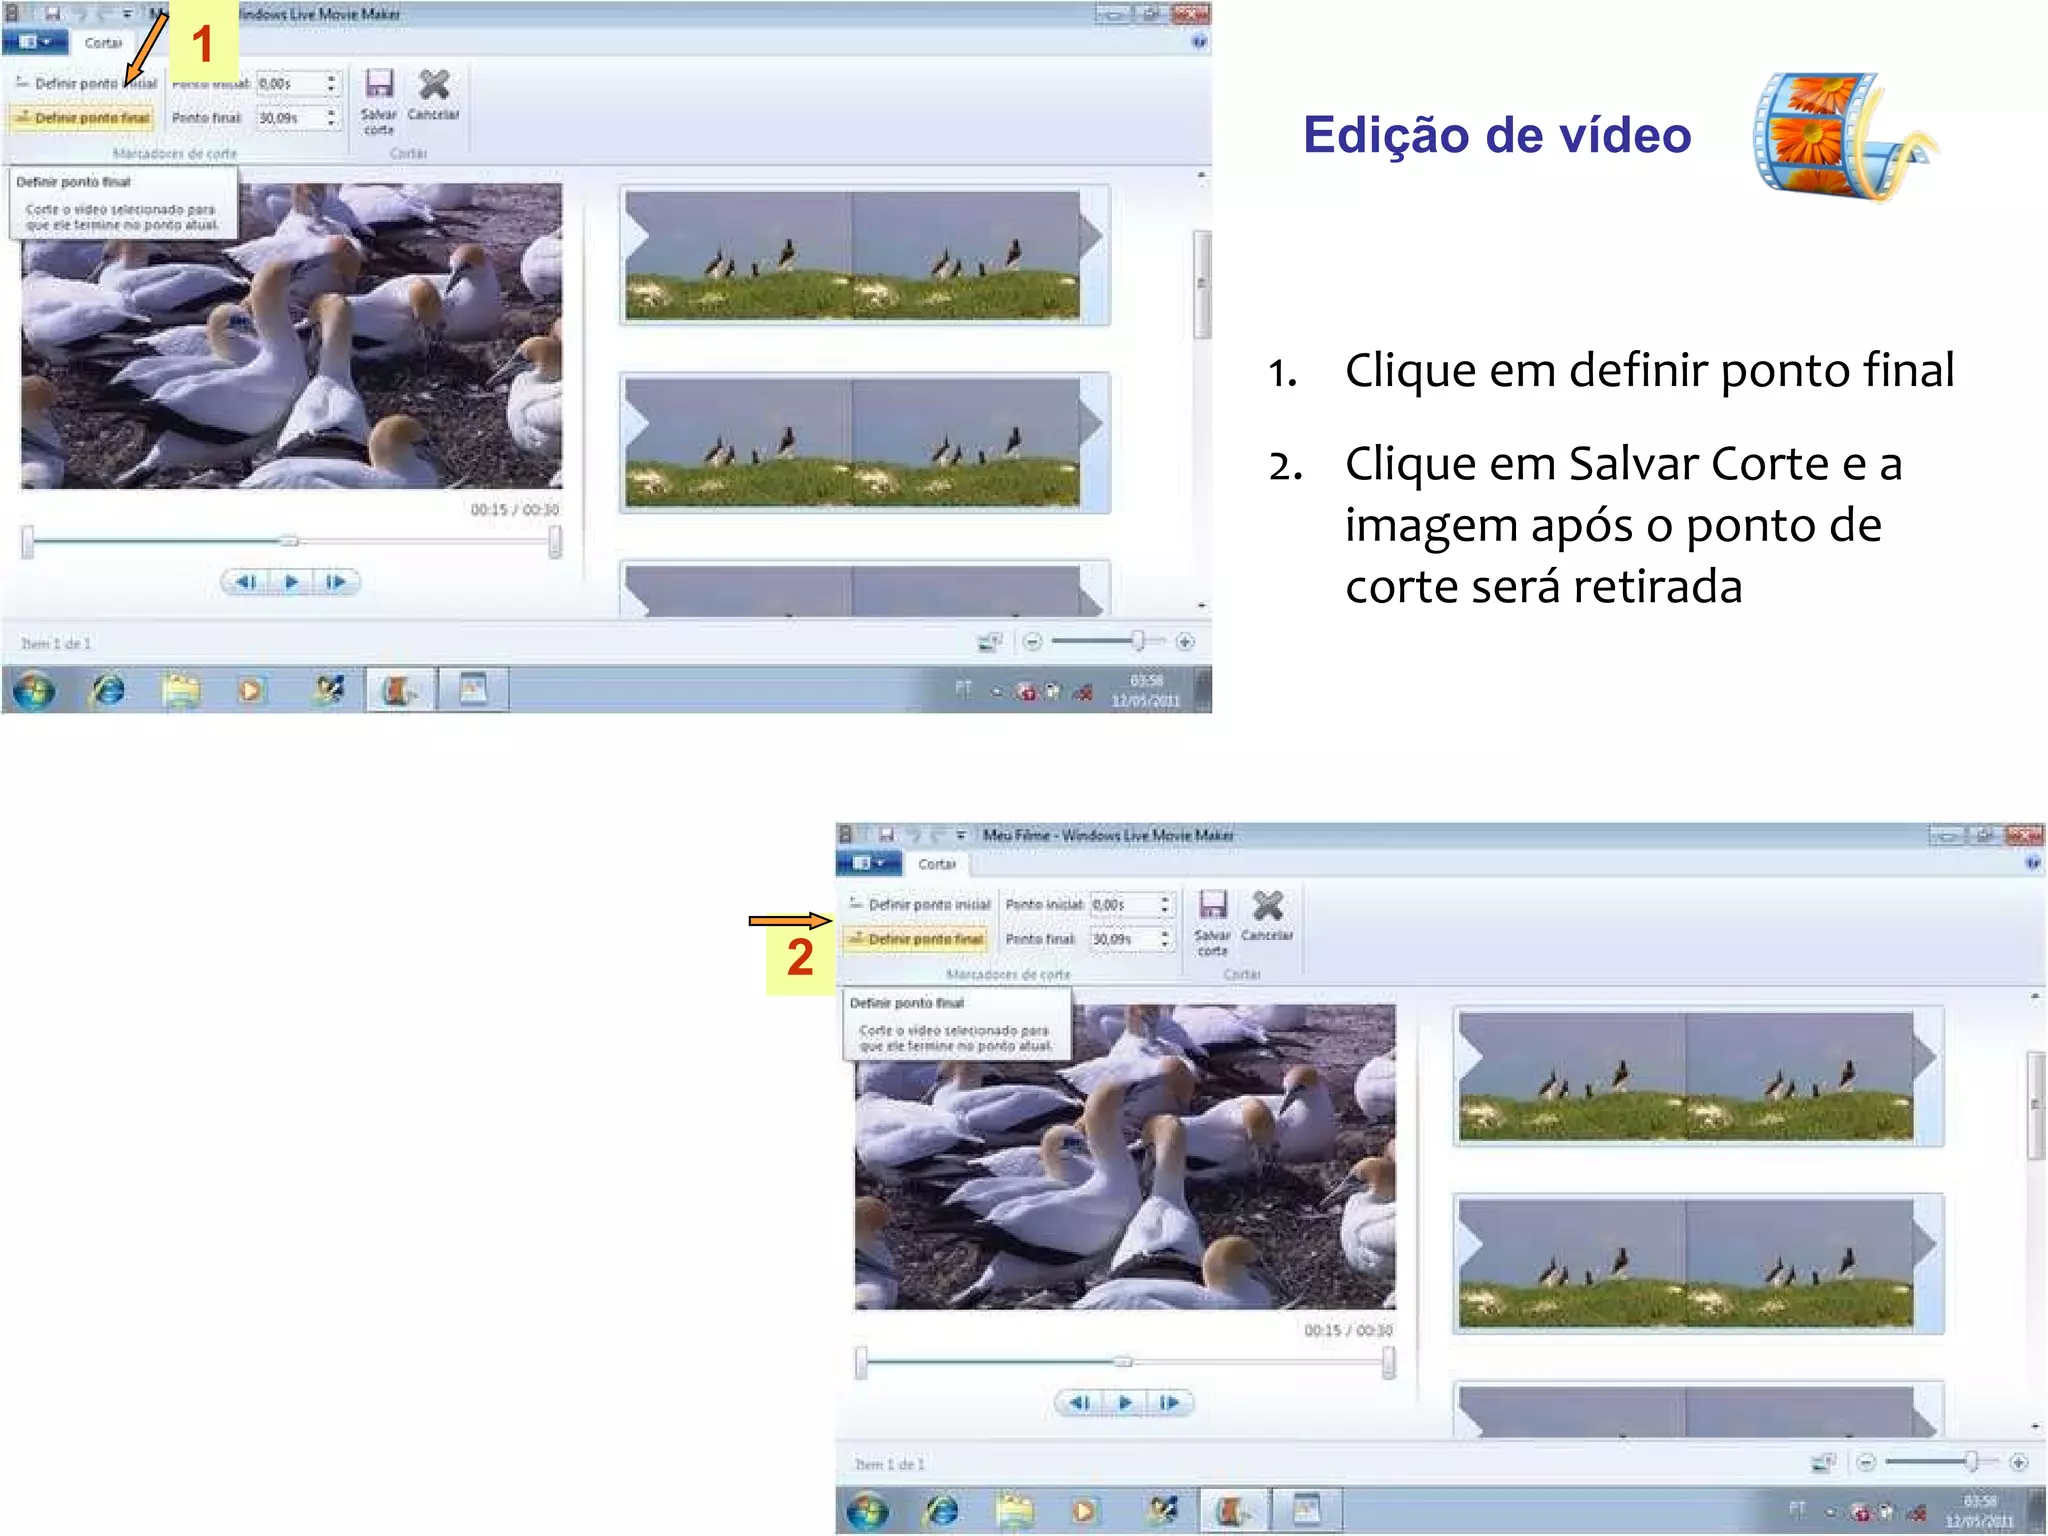Click storyboard scrollbar thumb in lower window

point(2035,1105)
